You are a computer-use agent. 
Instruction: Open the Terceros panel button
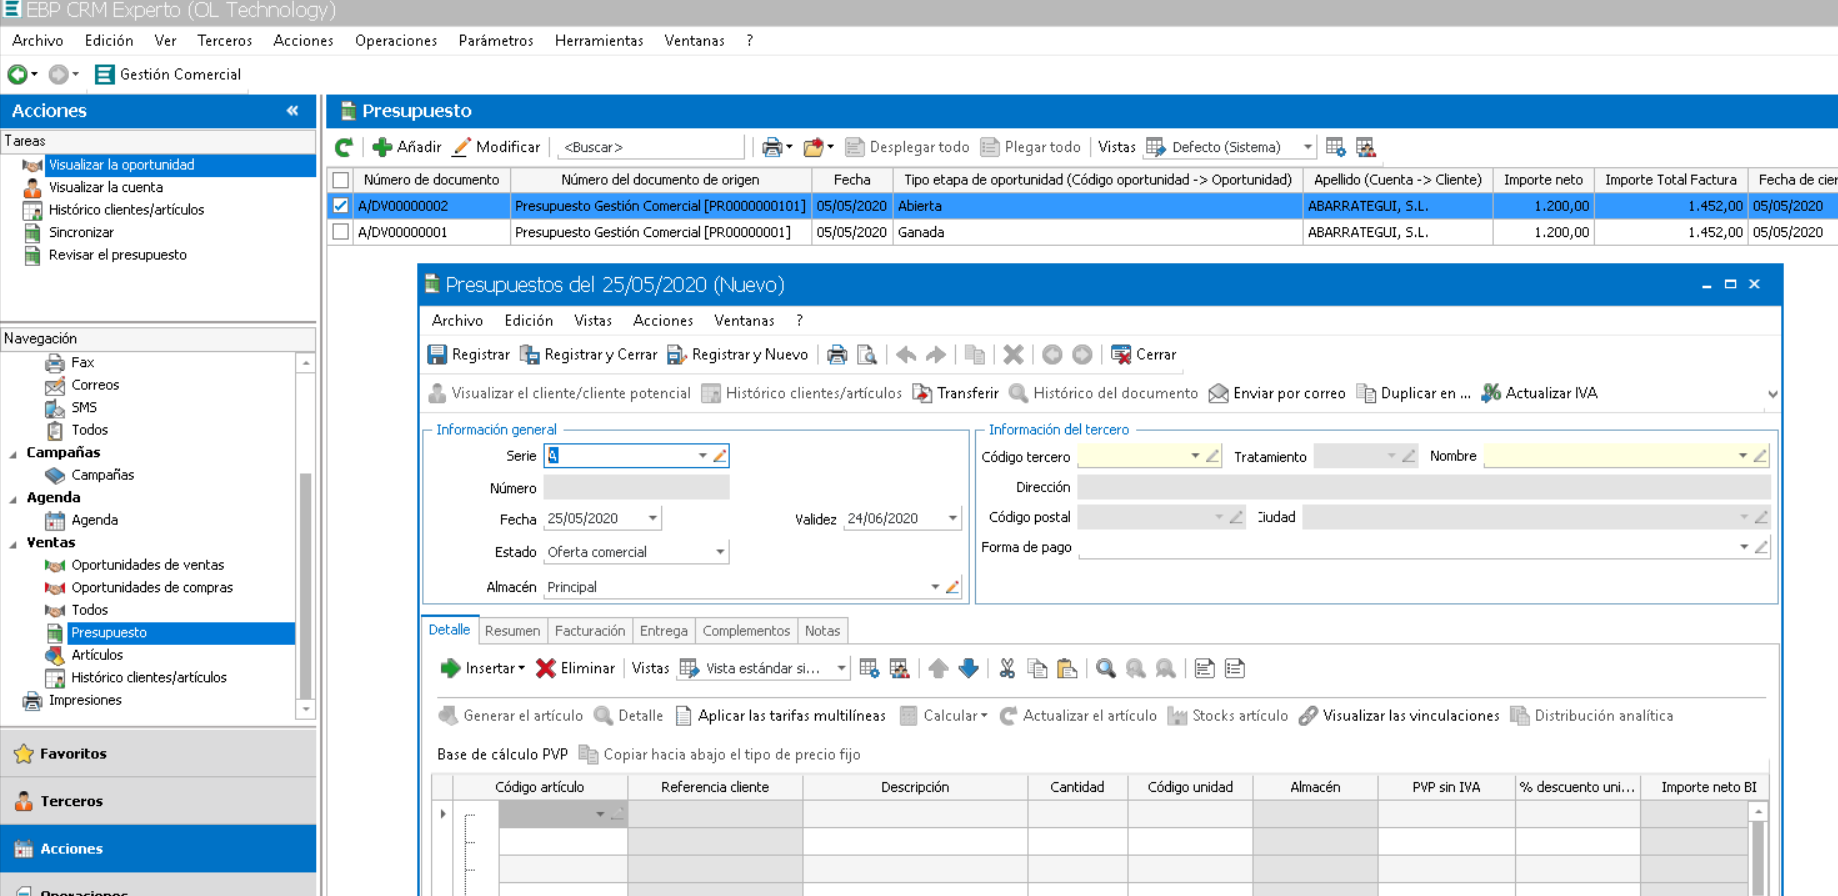point(158,801)
